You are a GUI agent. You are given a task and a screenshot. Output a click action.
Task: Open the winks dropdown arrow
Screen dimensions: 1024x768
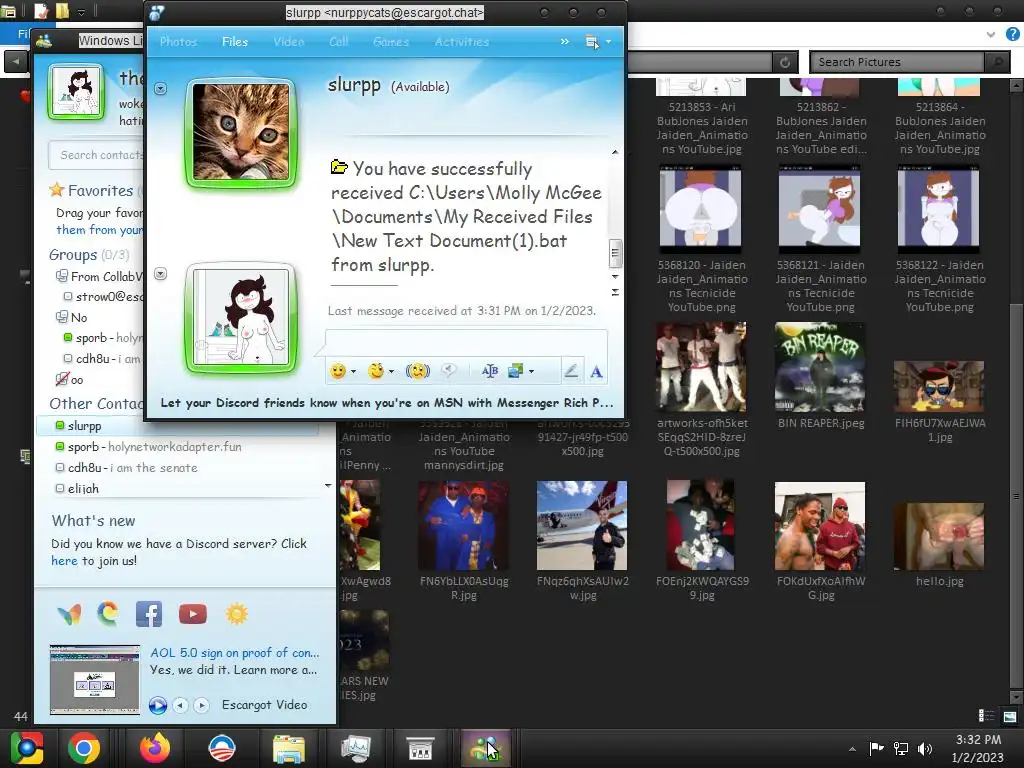click(391, 372)
